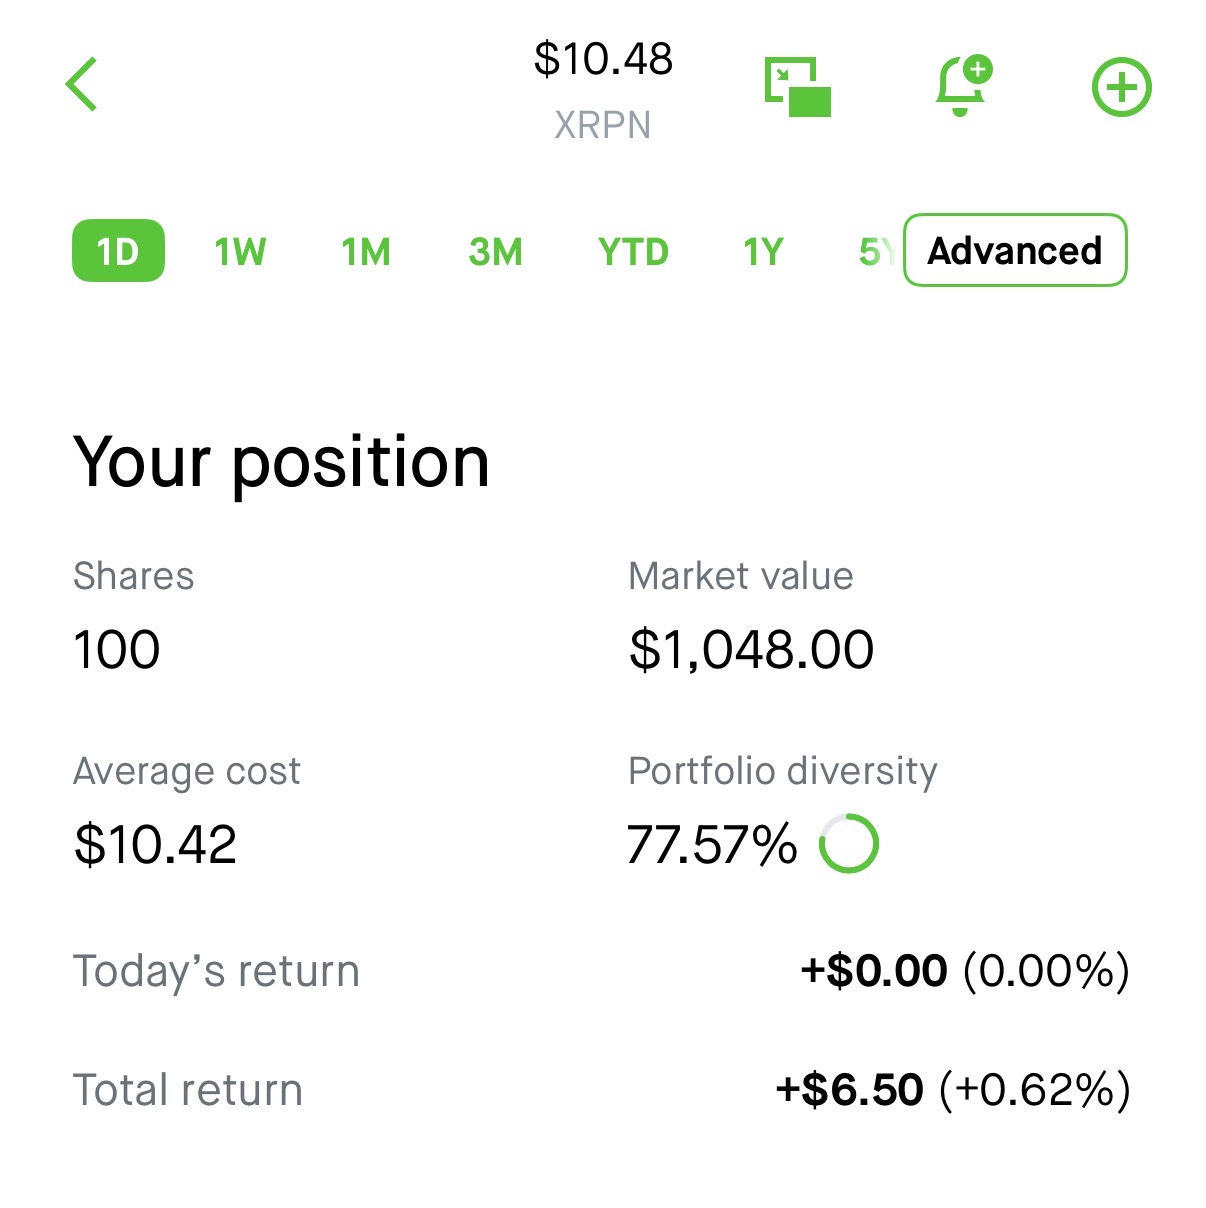This screenshot has width=1206, height=1208.
Task: Tap the Market value $1,048.00 amount
Action: (x=751, y=650)
